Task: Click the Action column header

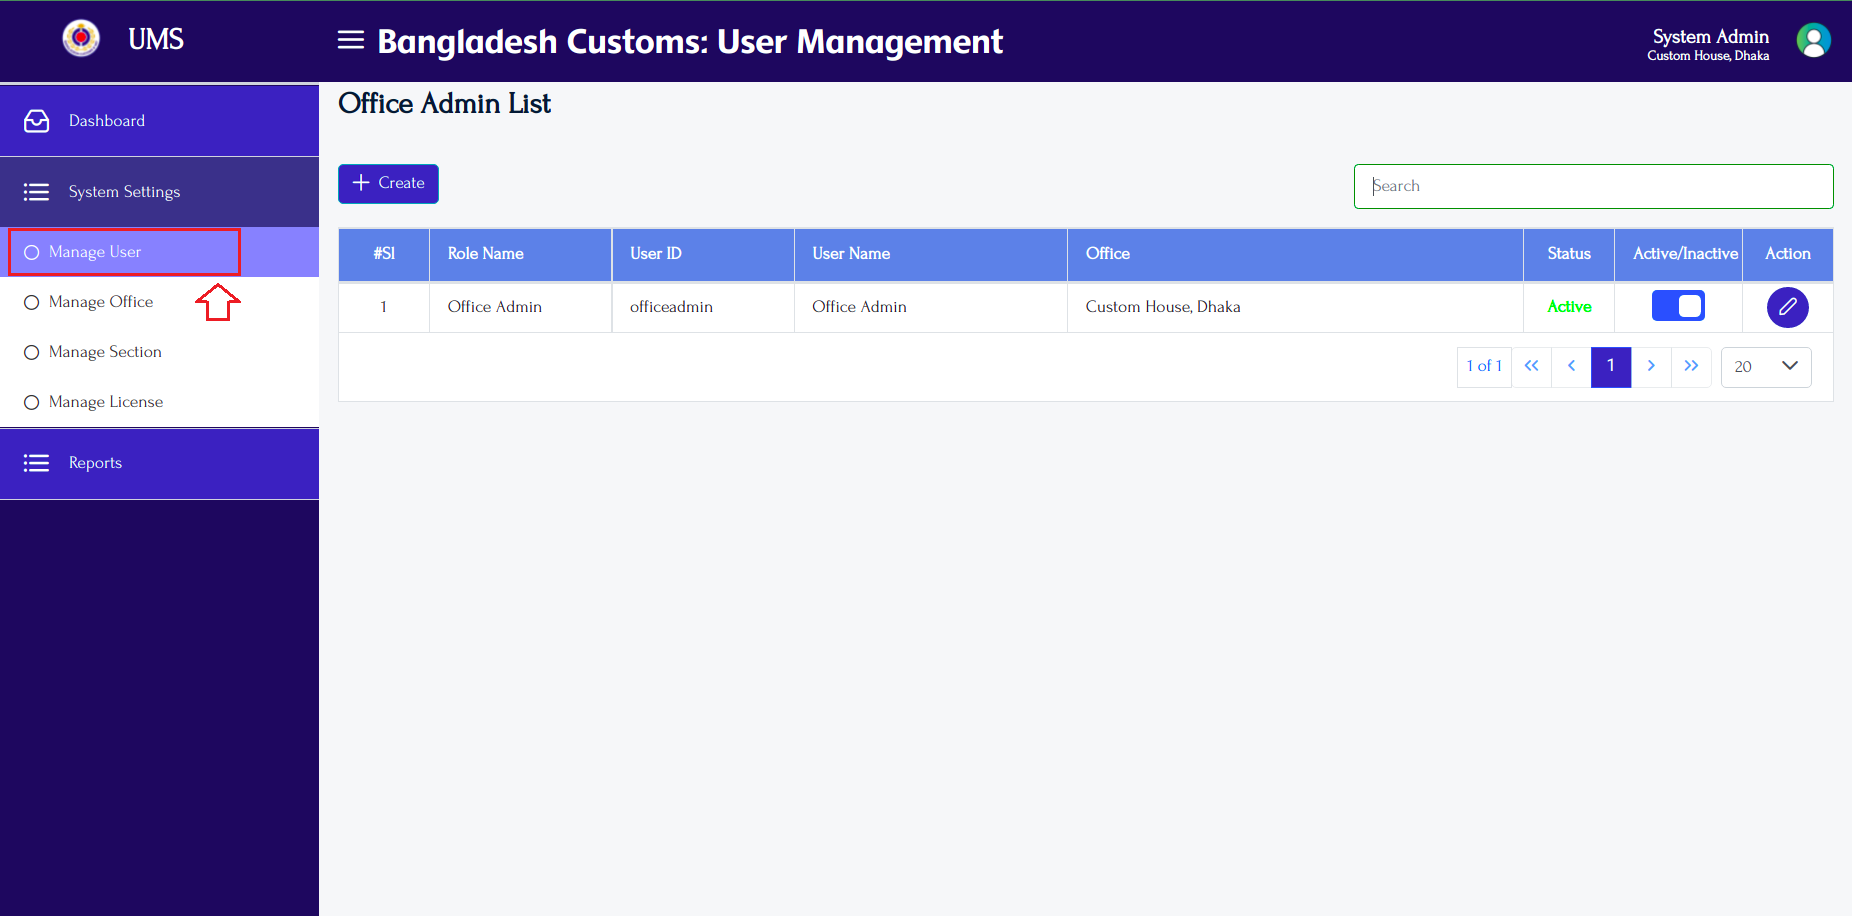Action: [1788, 254]
